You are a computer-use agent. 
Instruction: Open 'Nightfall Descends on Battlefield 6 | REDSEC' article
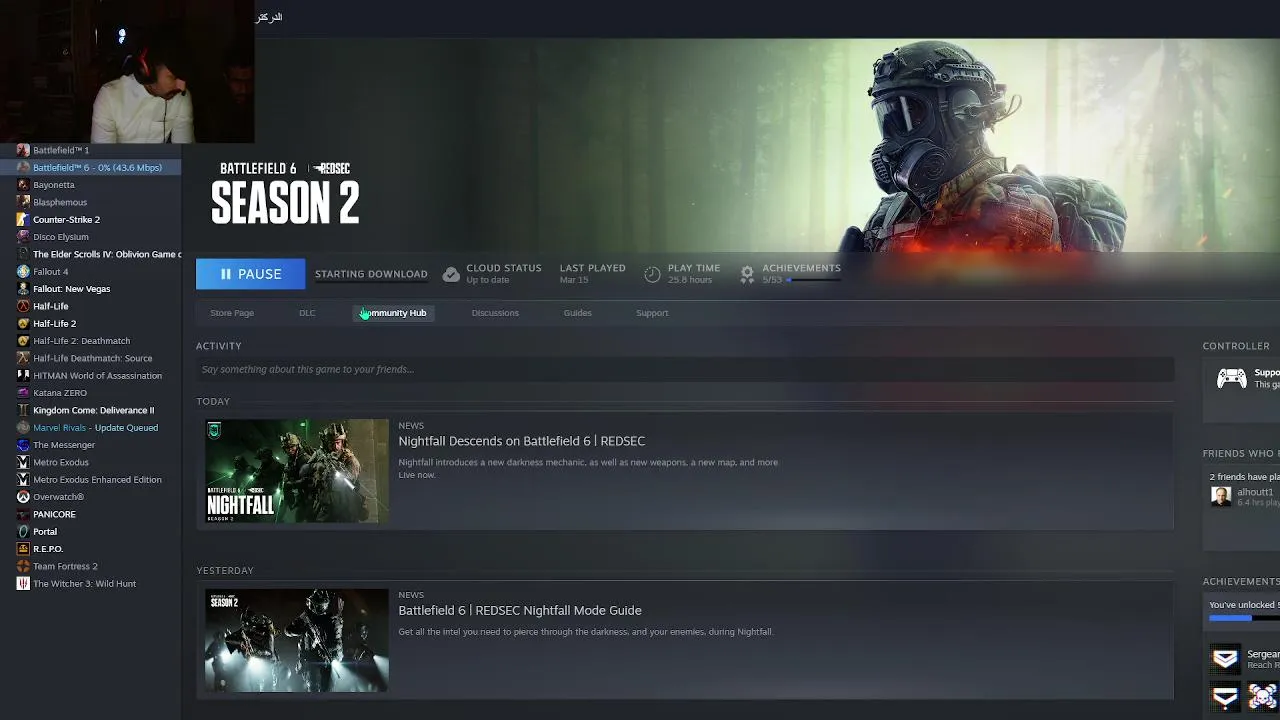click(x=522, y=441)
